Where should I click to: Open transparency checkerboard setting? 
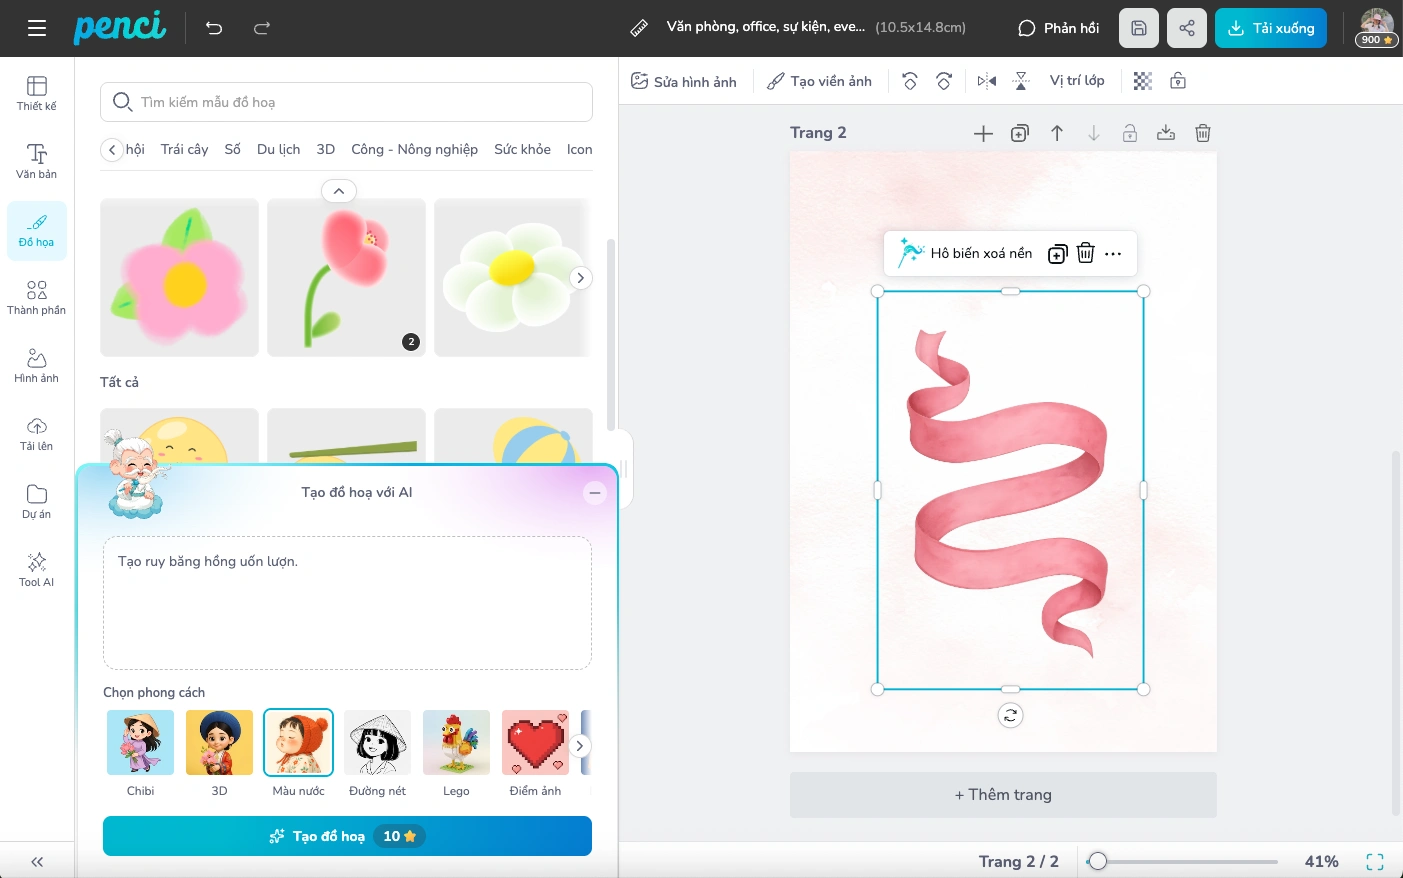pyautogui.click(x=1143, y=81)
